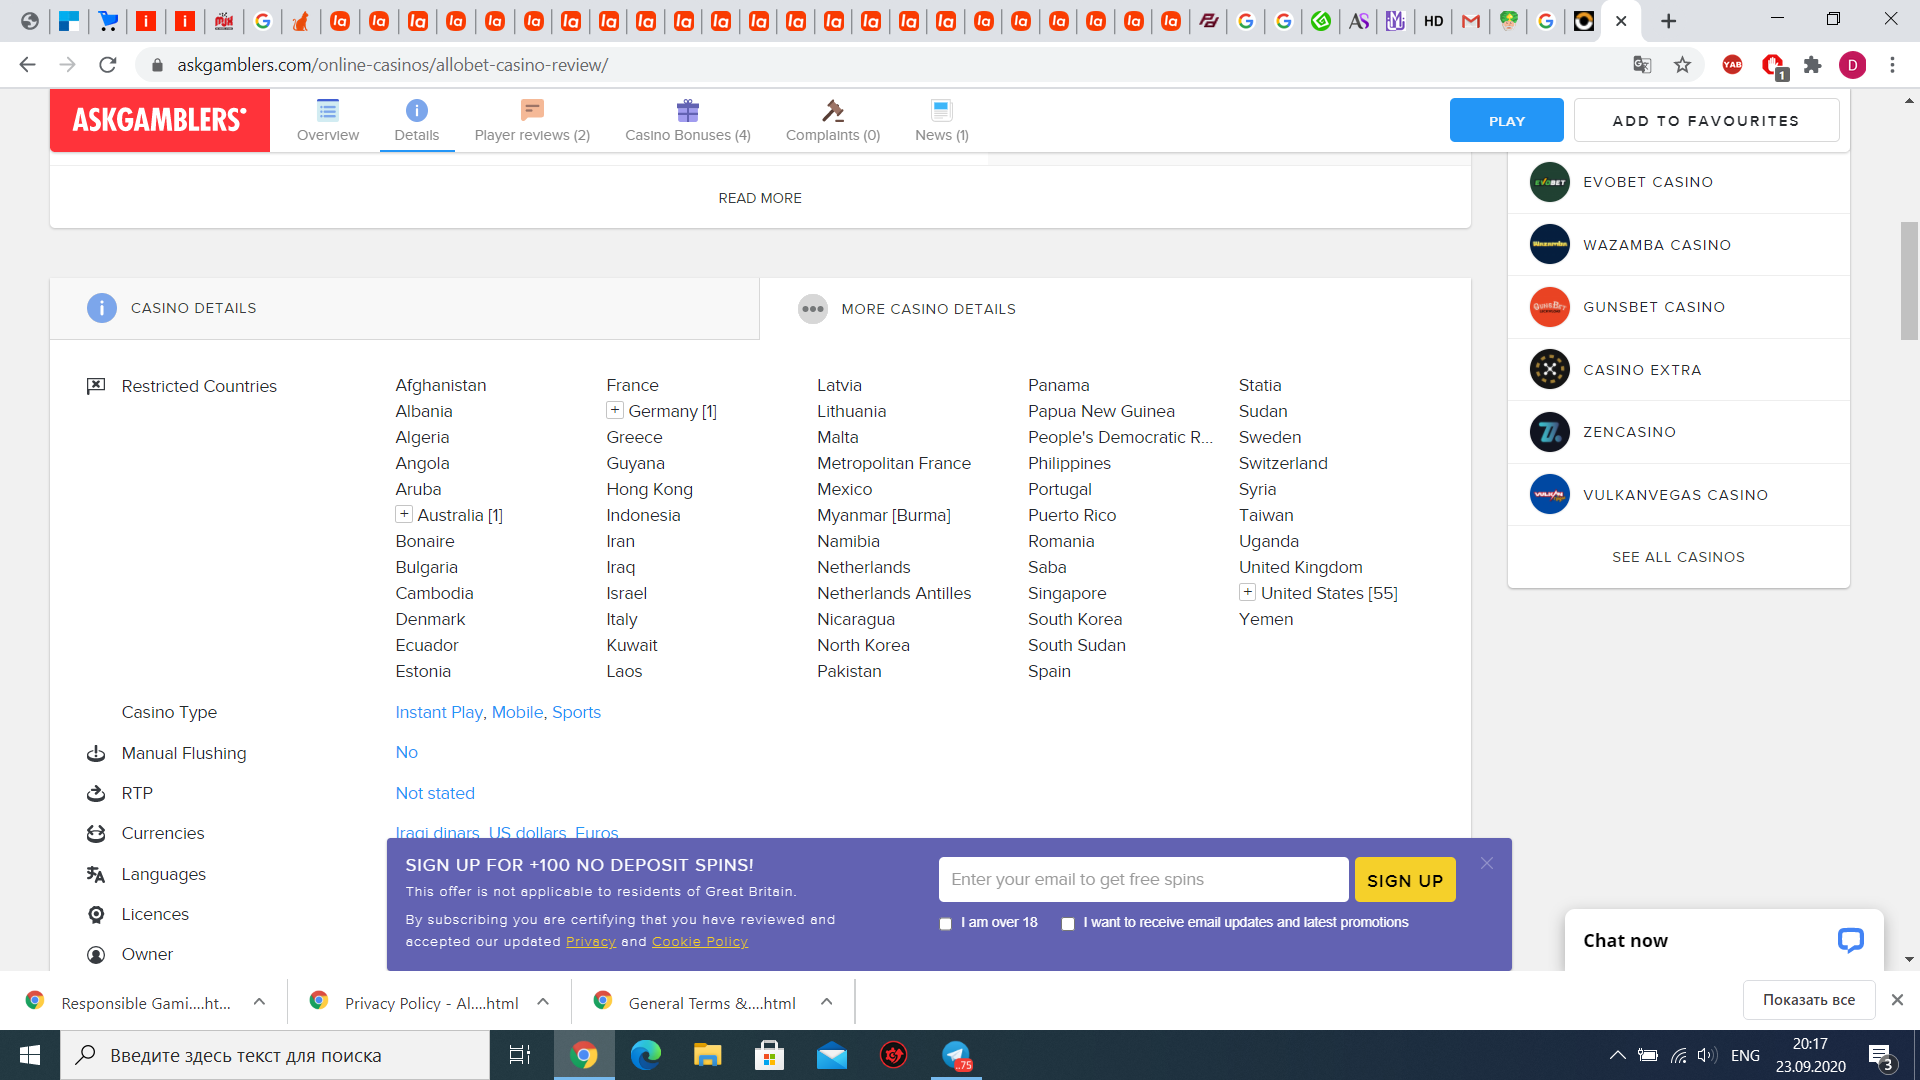
Task: Open the Privacy policy link in banner
Action: pos(591,942)
